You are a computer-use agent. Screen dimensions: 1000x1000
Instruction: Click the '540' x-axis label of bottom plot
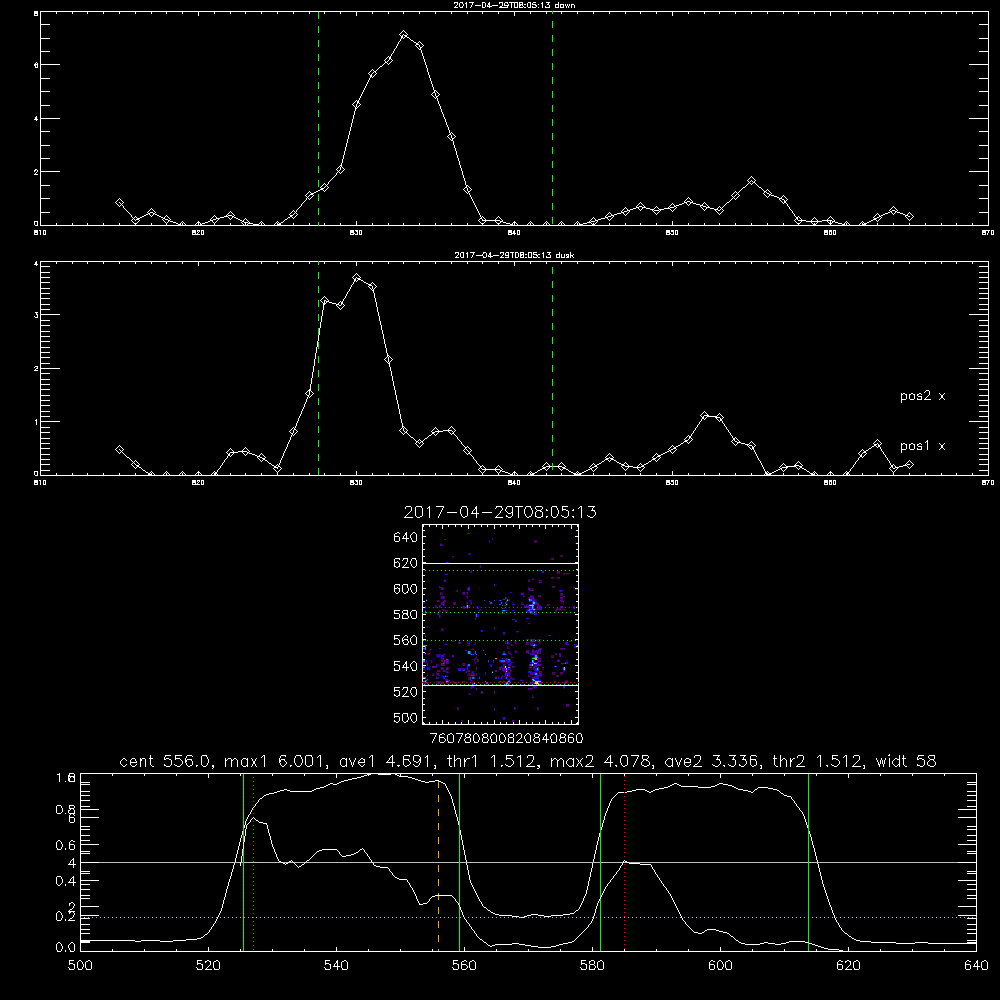click(x=336, y=966)
